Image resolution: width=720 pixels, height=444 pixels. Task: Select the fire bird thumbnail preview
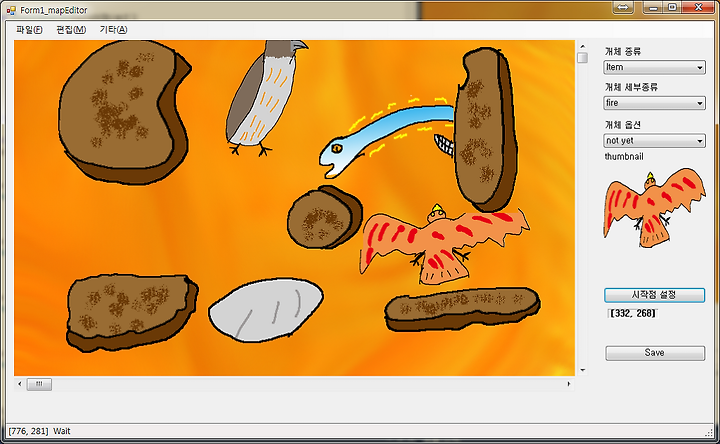pos(654,208)
